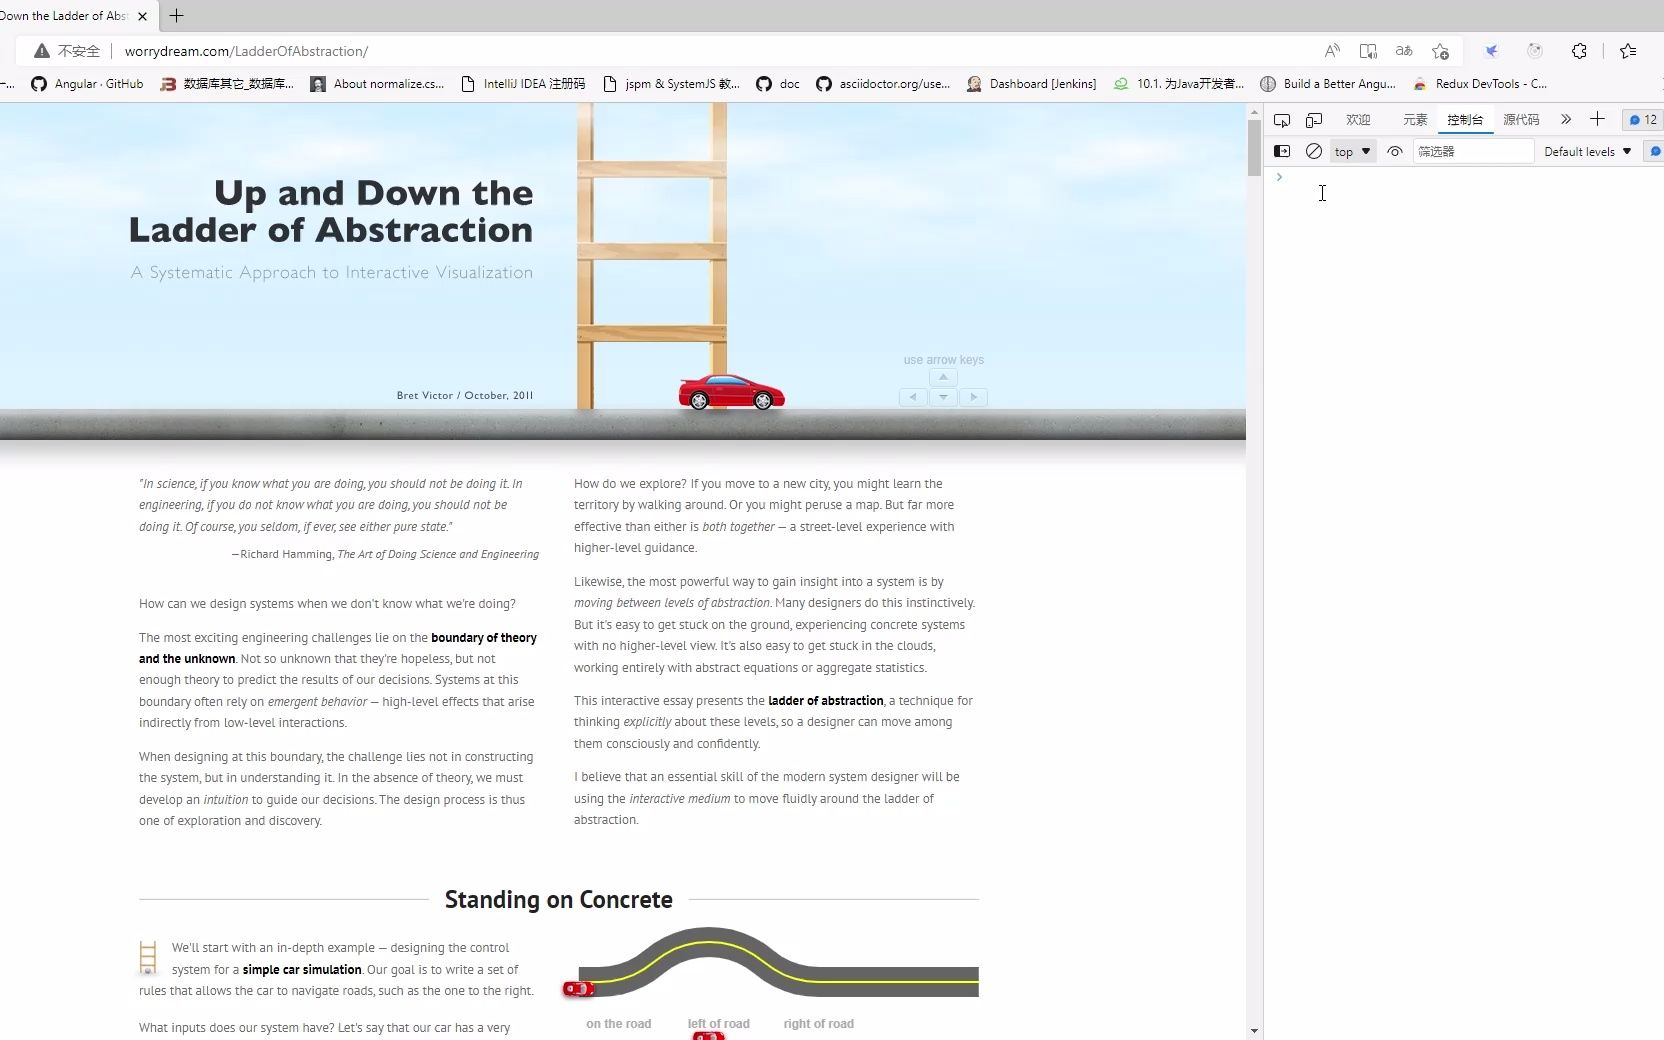Toggle the live expression eye icon

pos(1395,151)
